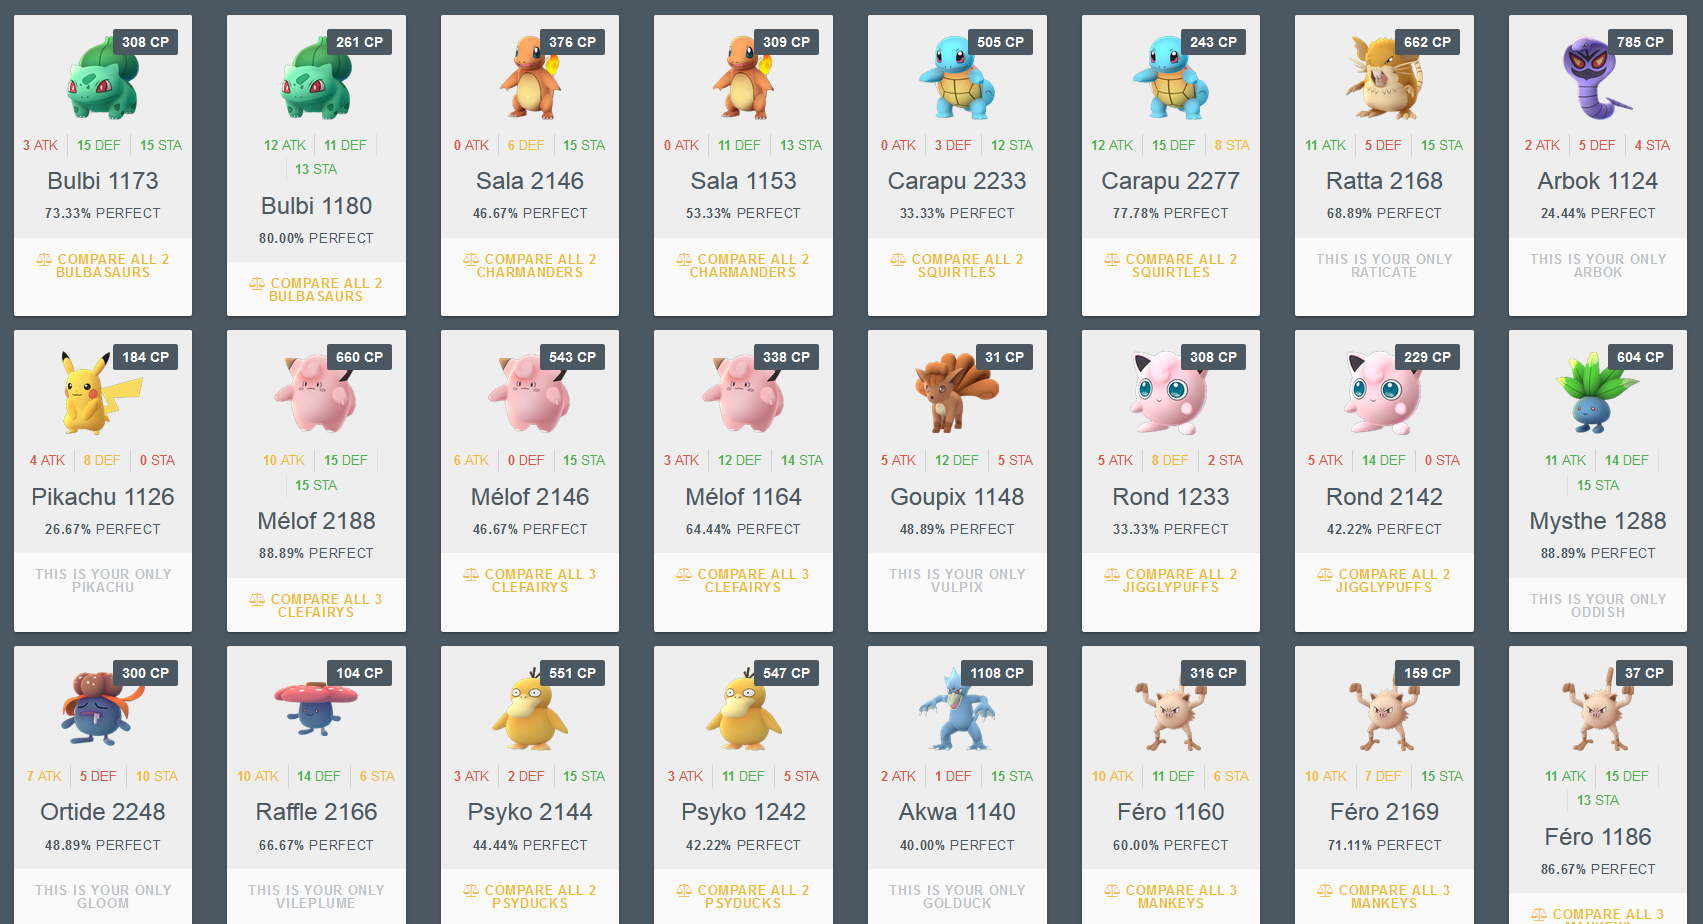1703x924 pixels.
Task: Click the Vulpix sprite named Goupix 1148
Action: point(955,392)
